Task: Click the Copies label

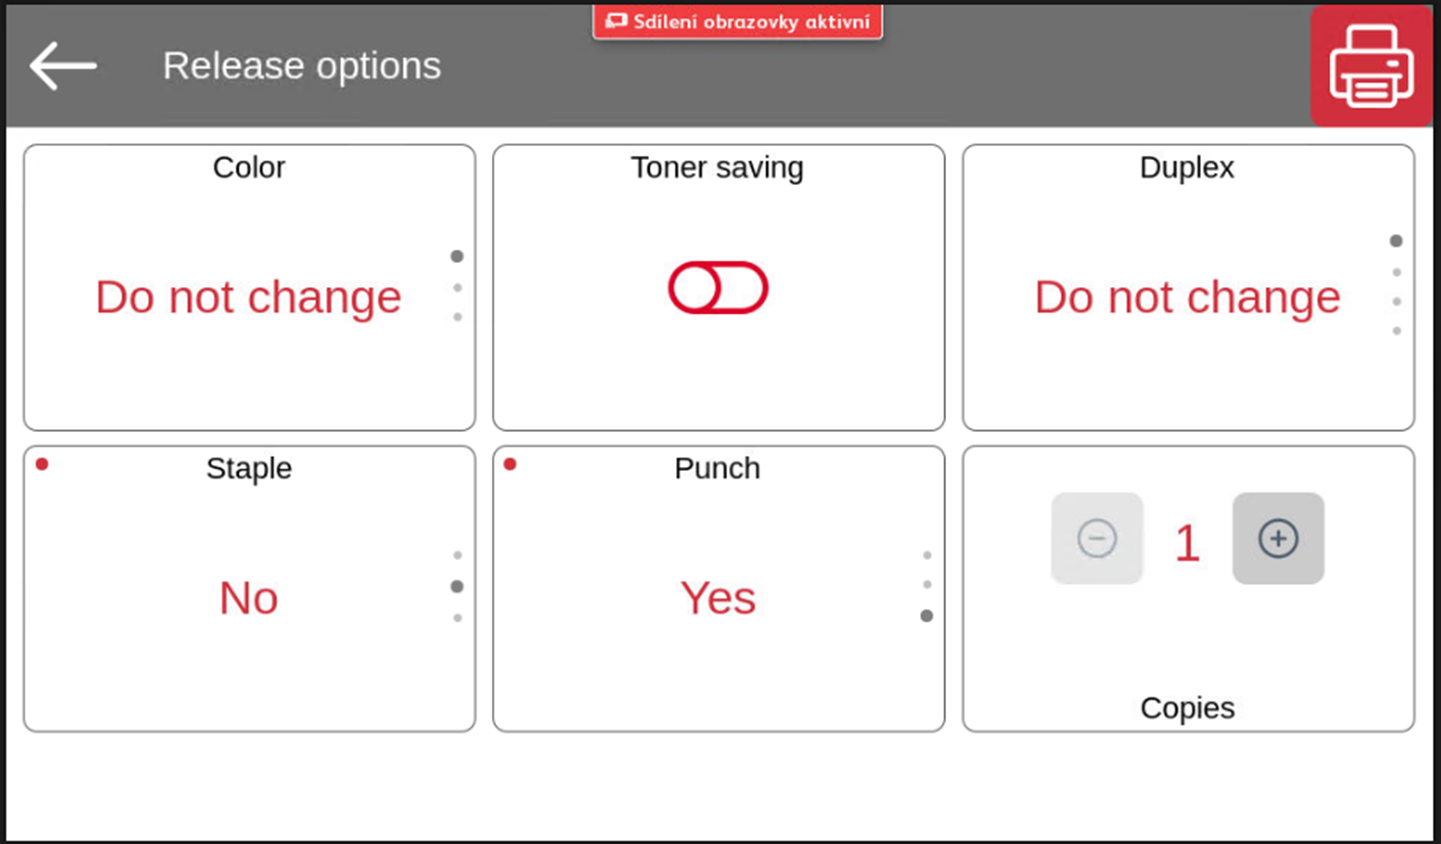Action: pos(1187,708)
